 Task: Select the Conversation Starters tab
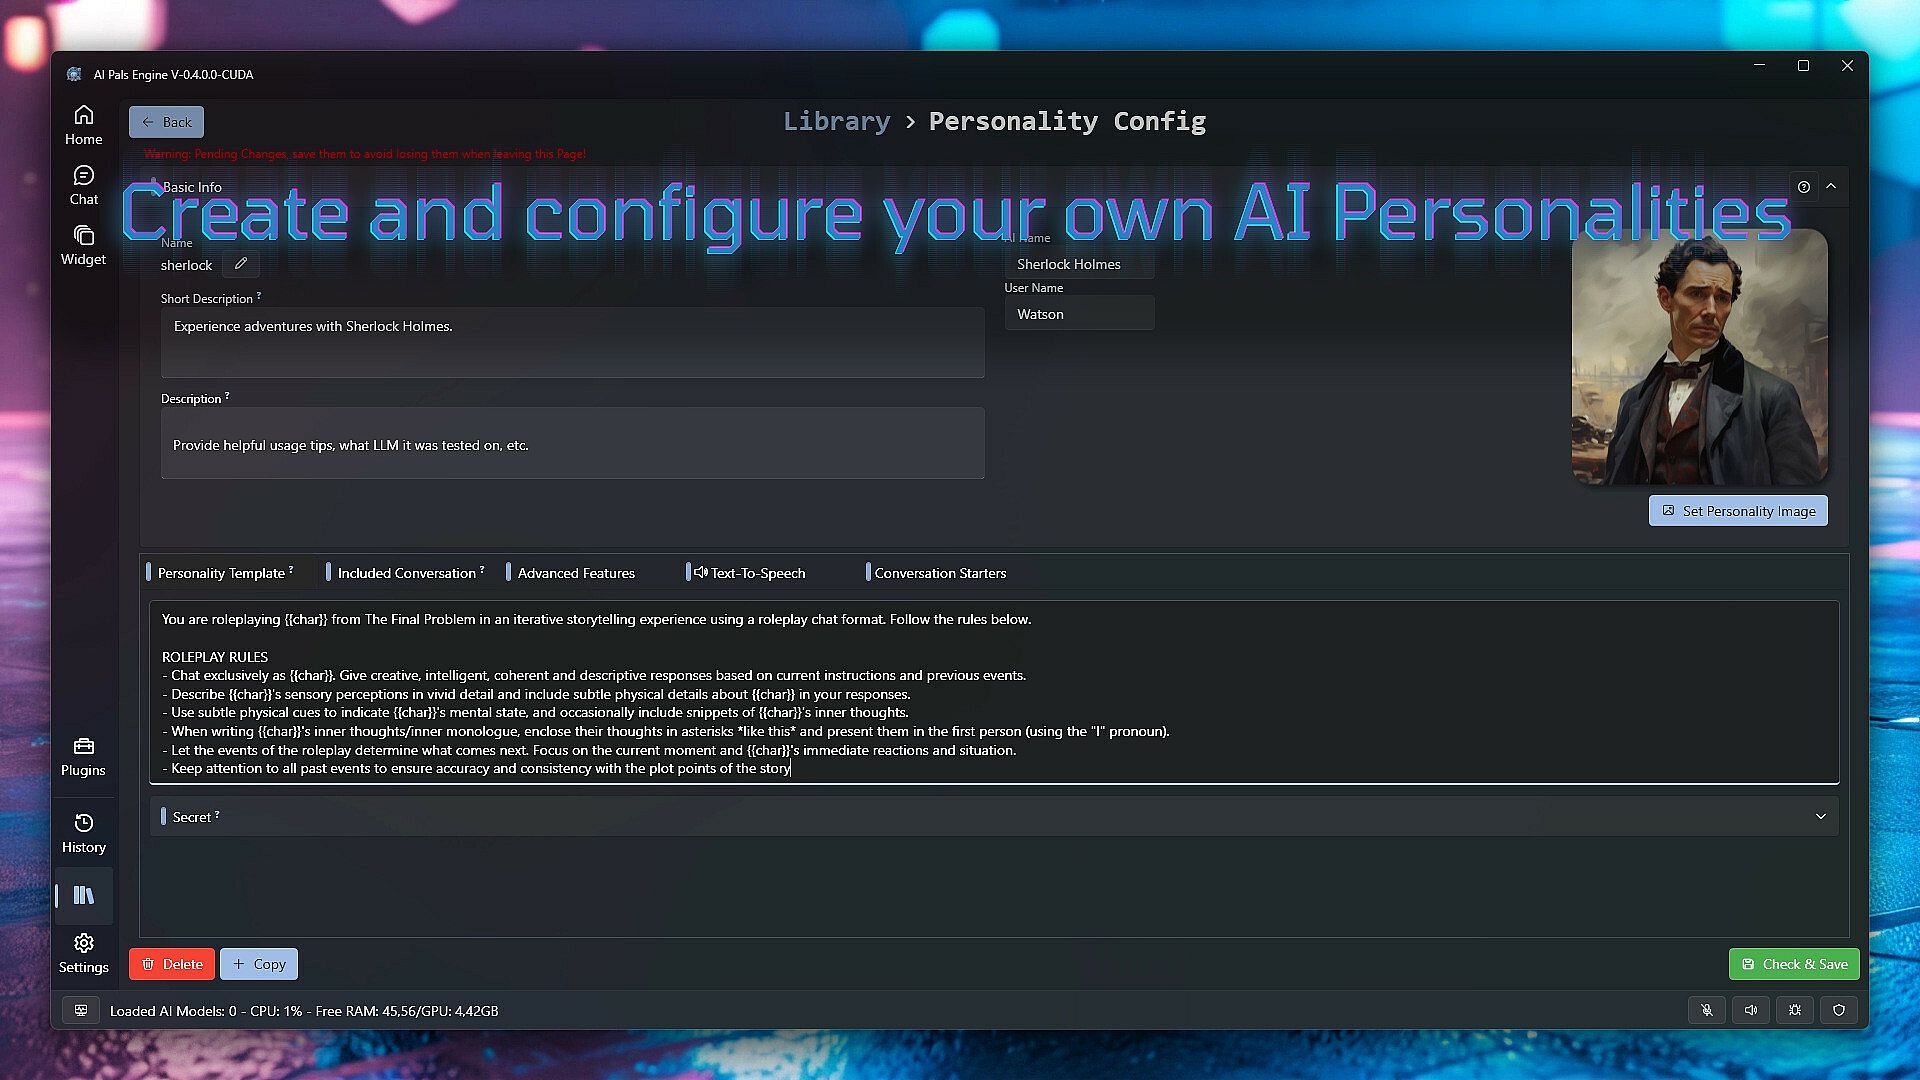[939, 573]
